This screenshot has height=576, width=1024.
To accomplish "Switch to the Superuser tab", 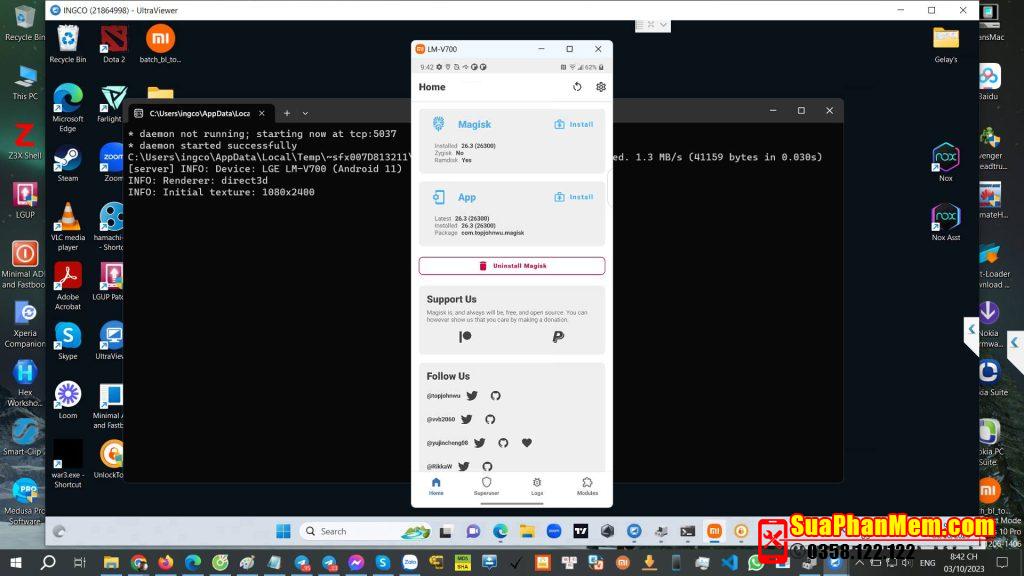I will coord(486,486).
